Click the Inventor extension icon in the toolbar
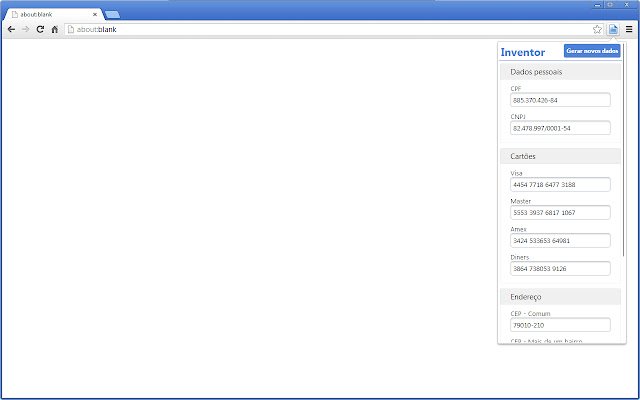The width and height of the screenshot is (640, 400). (x=613, y=29)
